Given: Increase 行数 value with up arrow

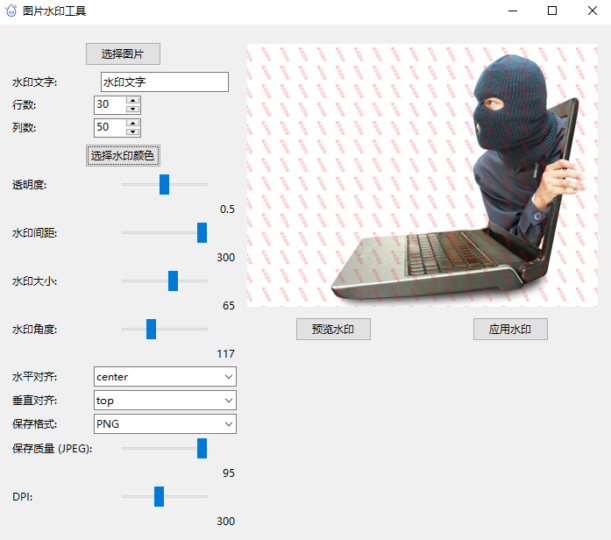Looking at the screenshot, I should [133, 100].
